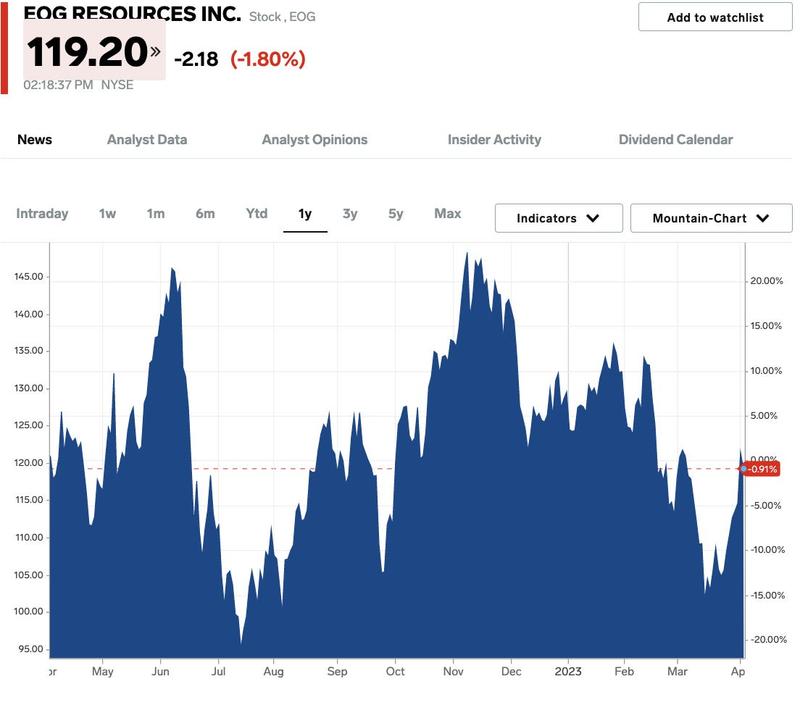This screenshot has width=800, height=713.
Task: Click the double-arrow icon beside 119.20
Action: click(156, 51)
